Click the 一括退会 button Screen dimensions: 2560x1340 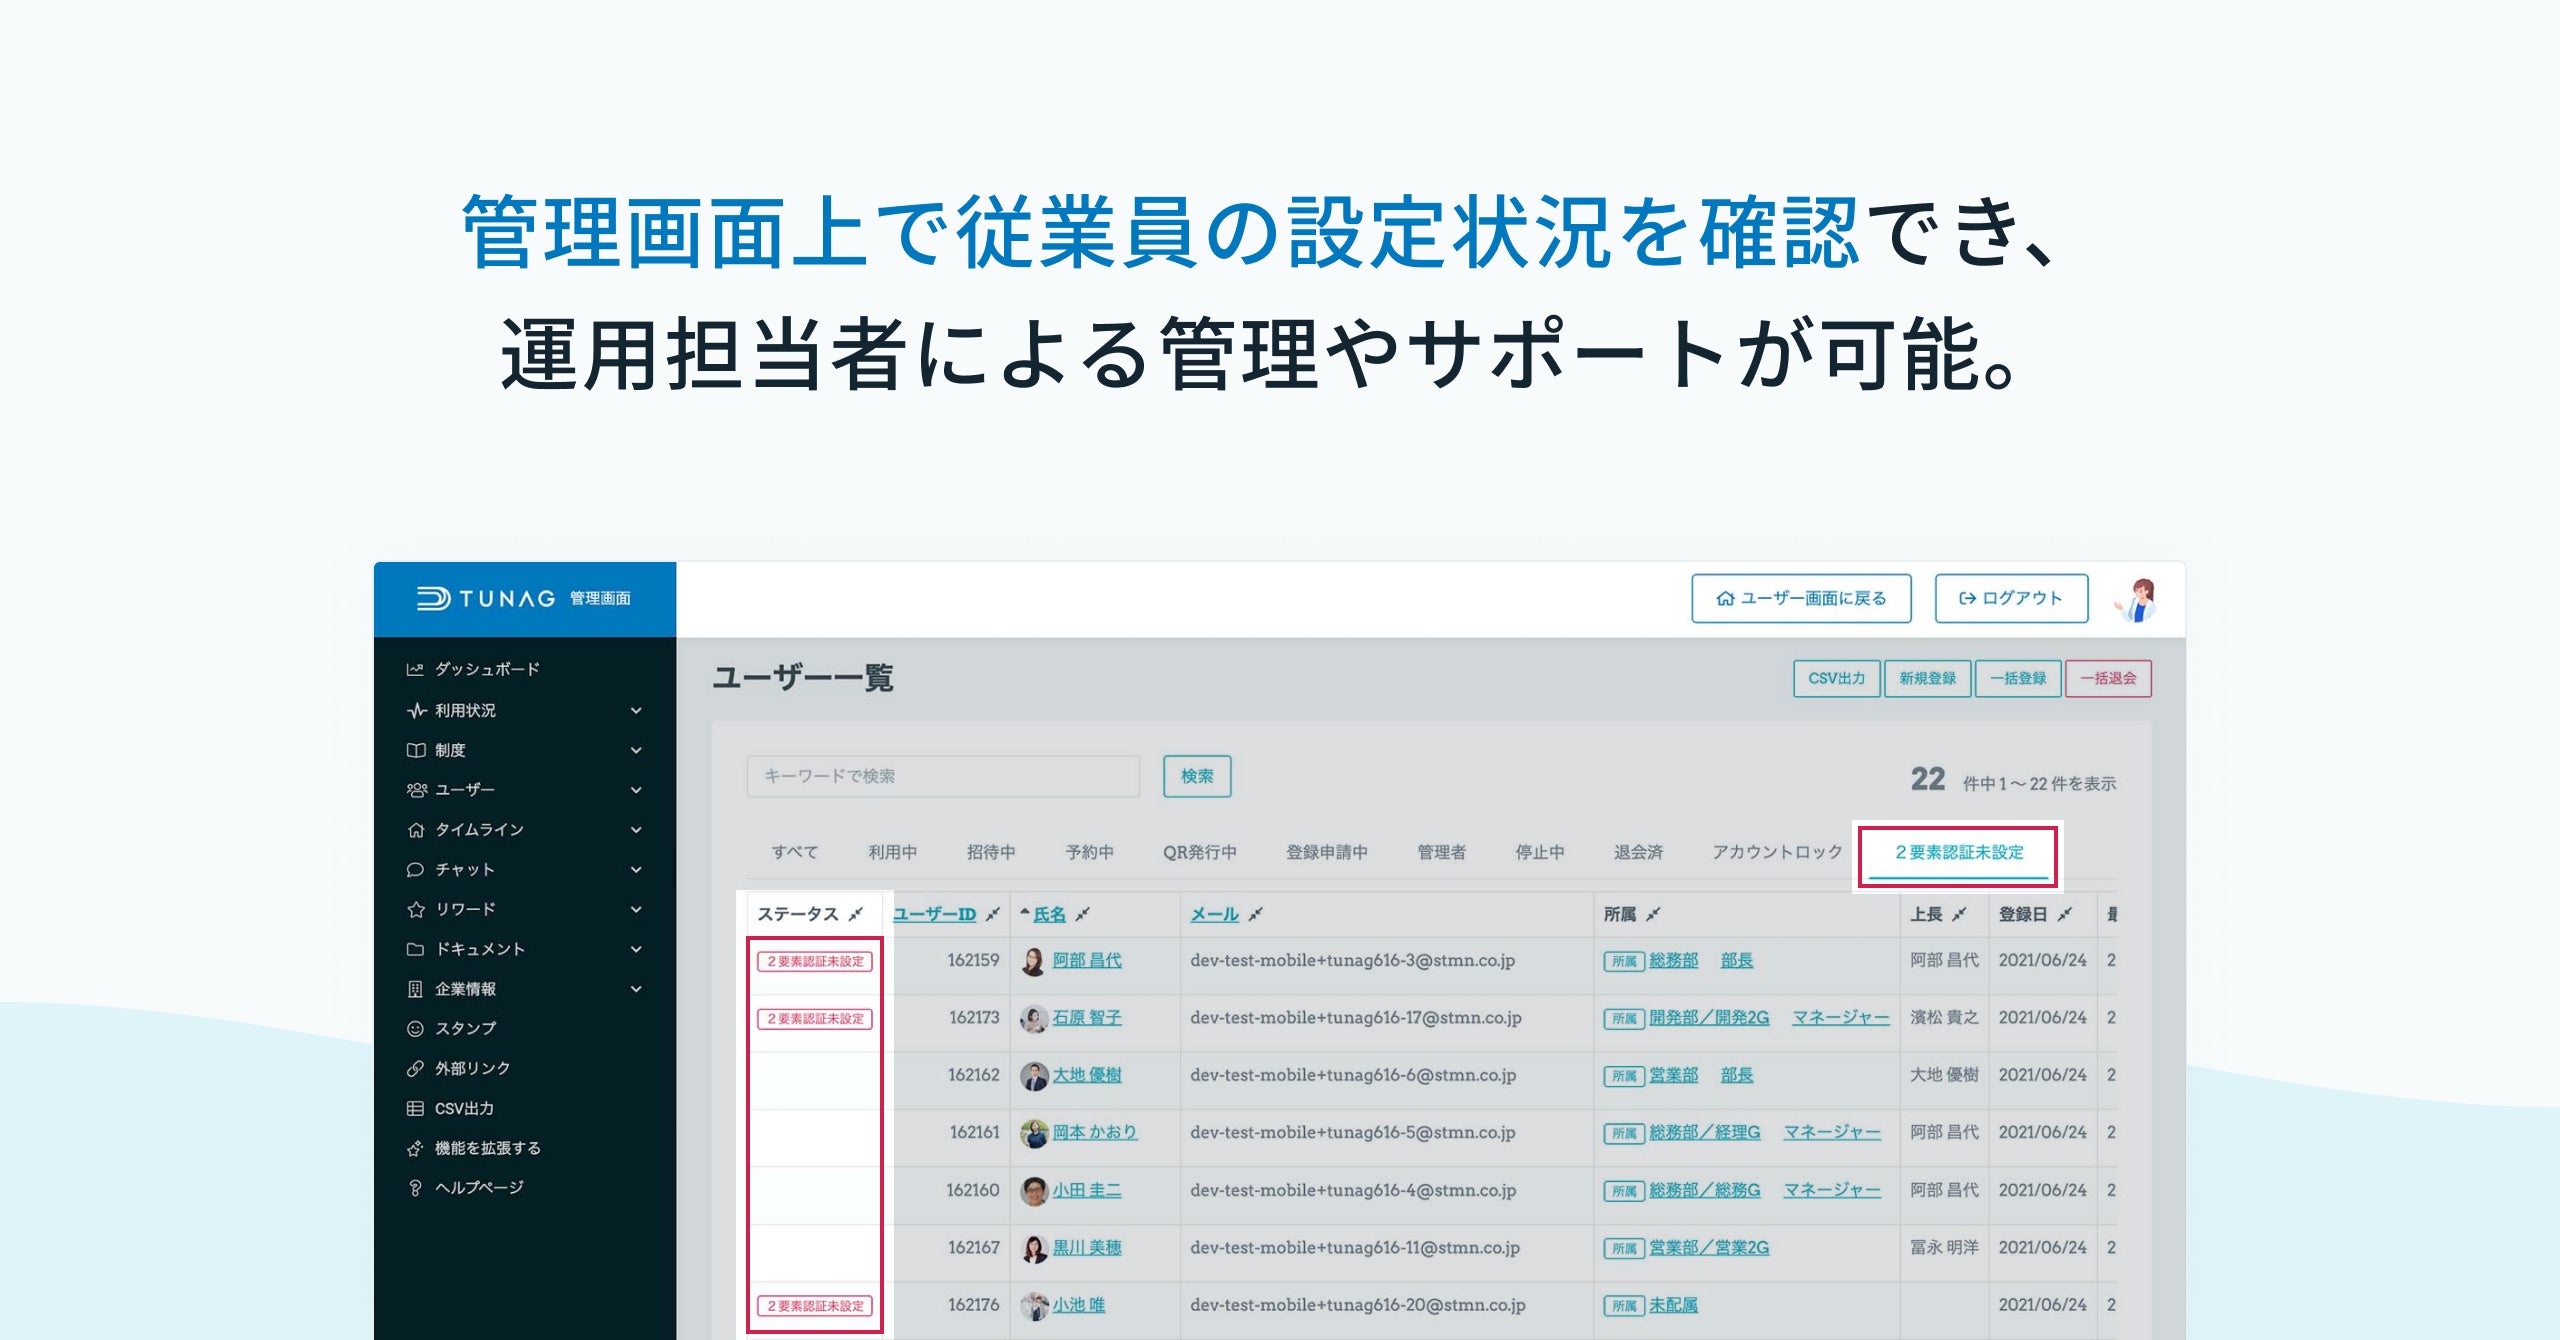[2108, 678]
